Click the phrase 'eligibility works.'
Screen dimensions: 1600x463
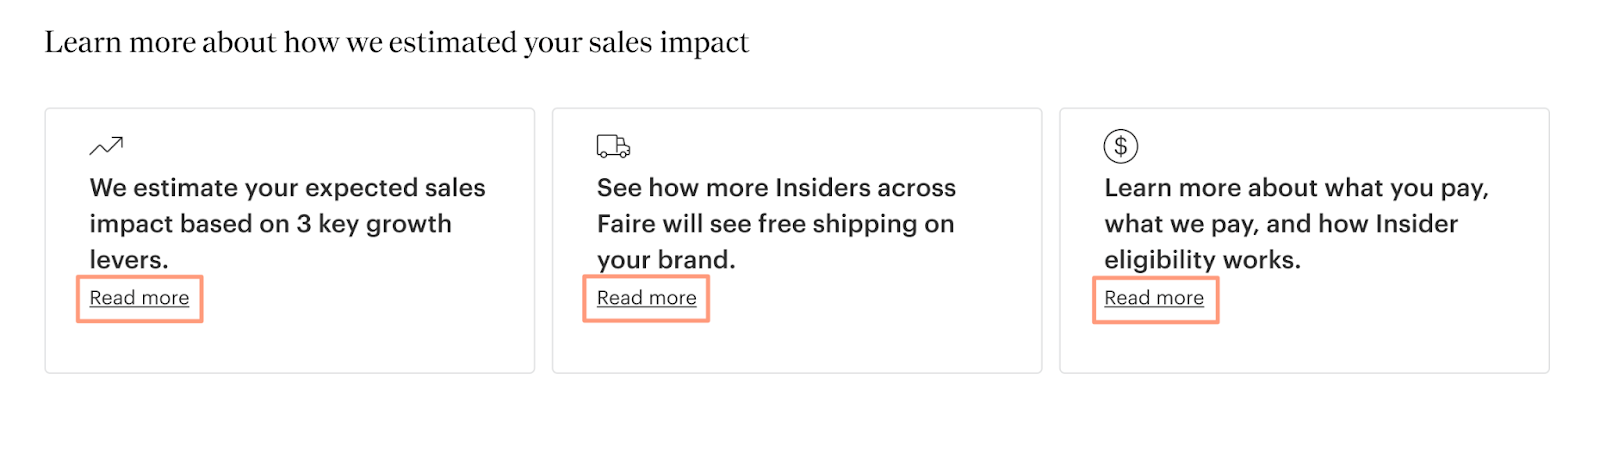coord(1202,260)
